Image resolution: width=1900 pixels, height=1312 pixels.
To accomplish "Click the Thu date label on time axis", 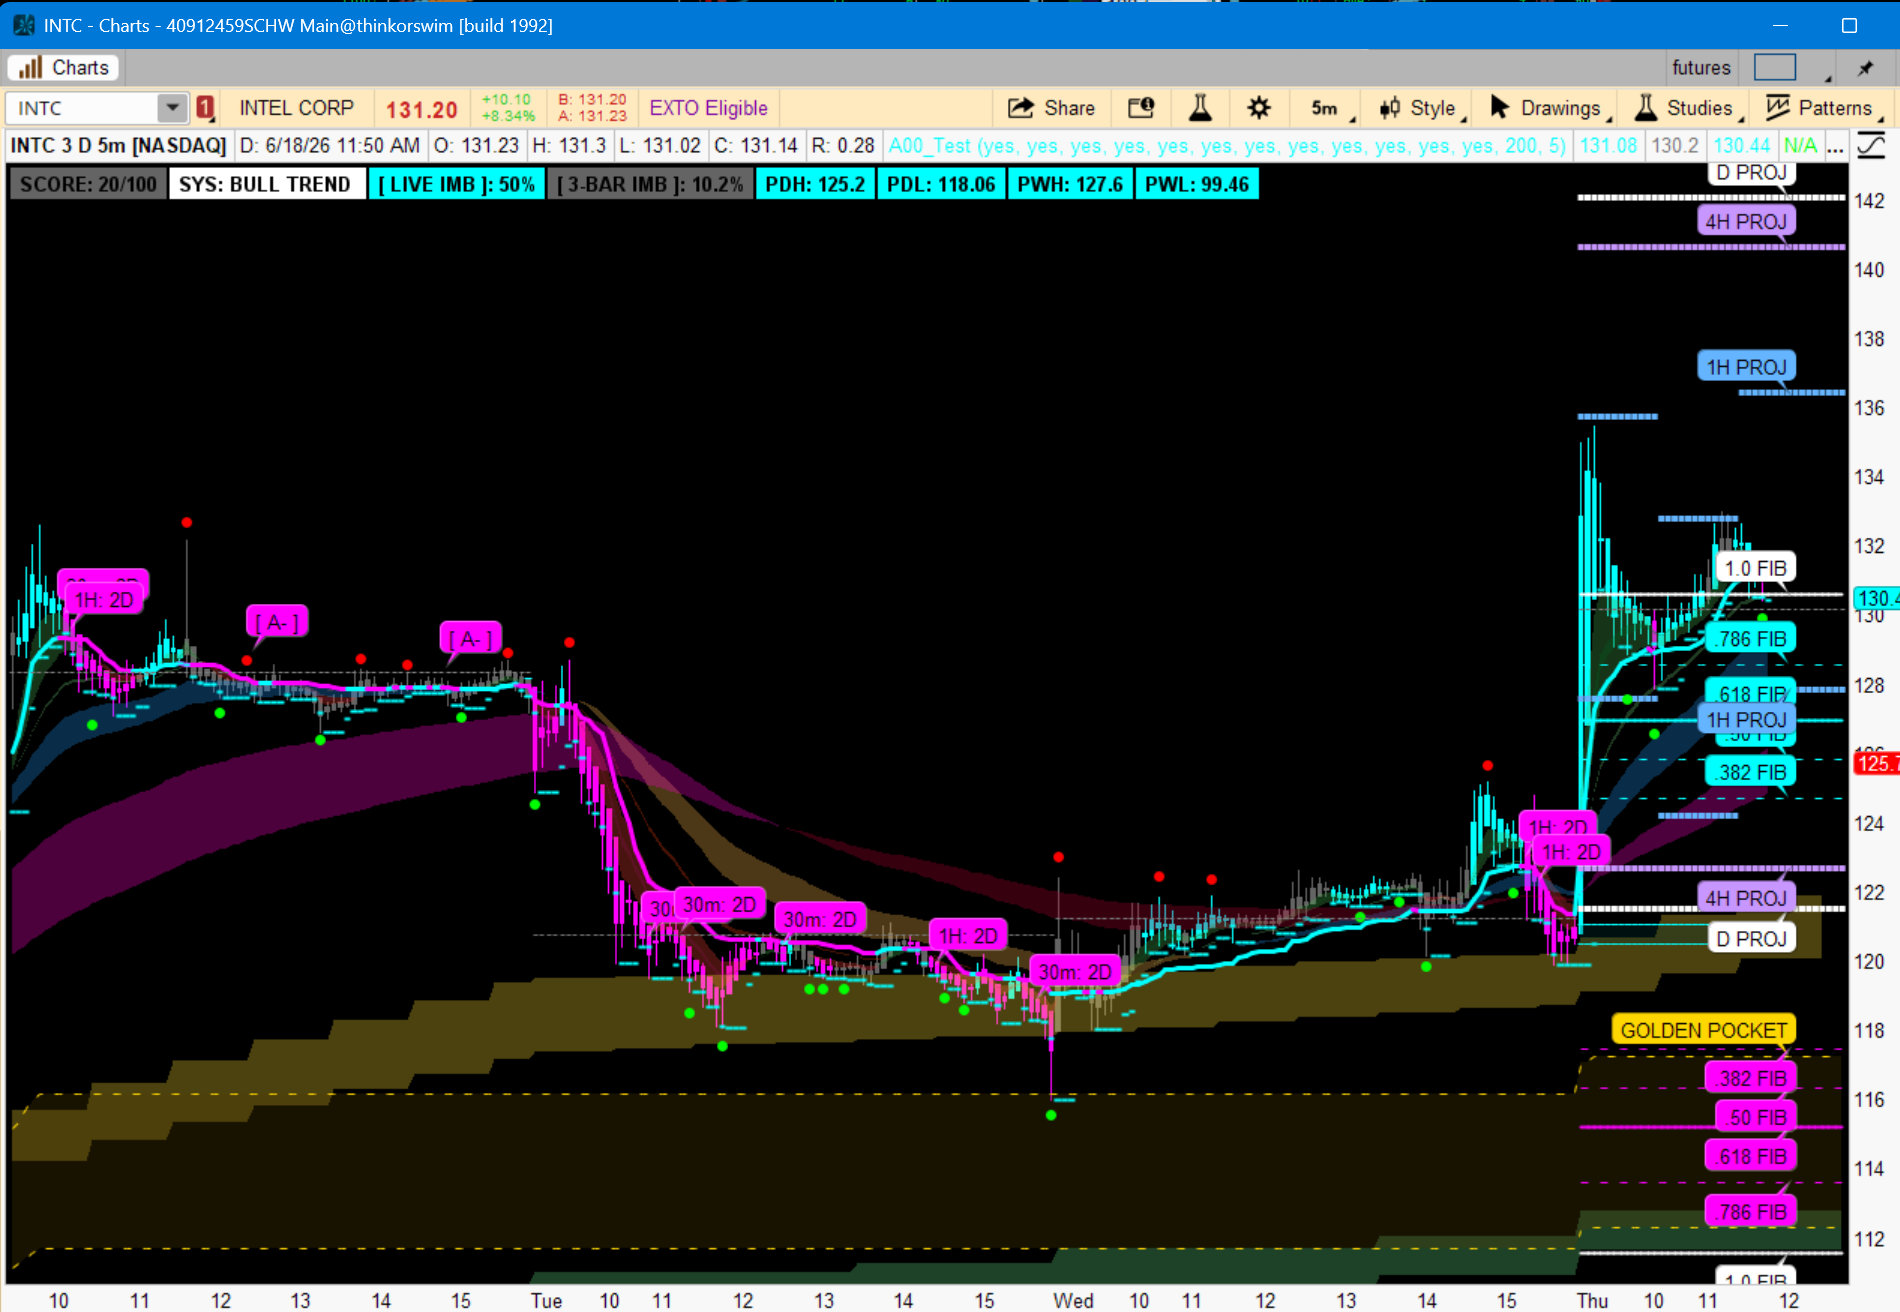I will point(1592,1300).
